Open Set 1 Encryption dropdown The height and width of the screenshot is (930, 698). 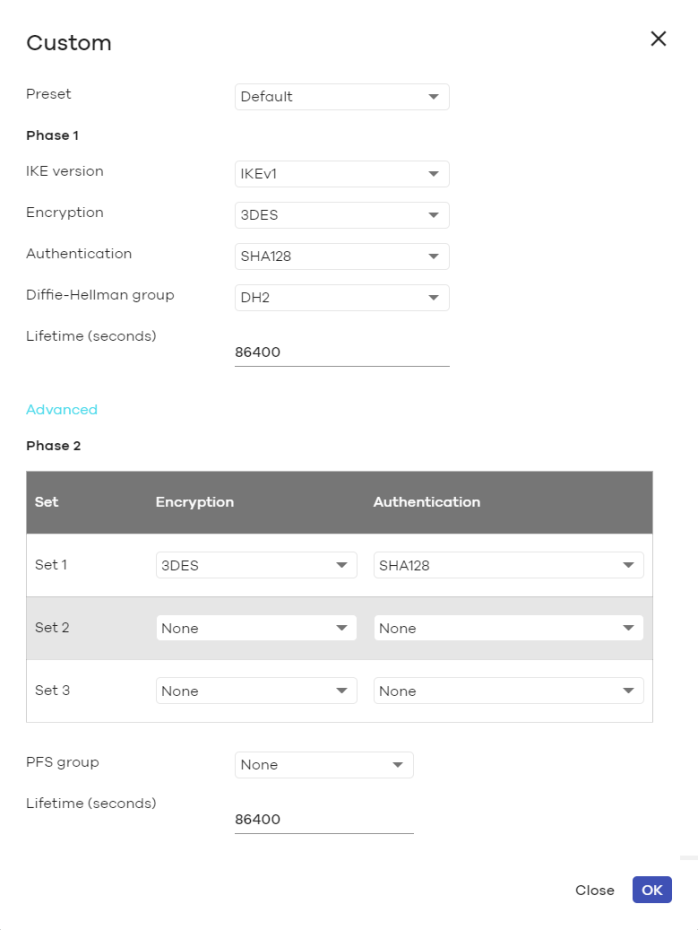click(x=256, y=565)
